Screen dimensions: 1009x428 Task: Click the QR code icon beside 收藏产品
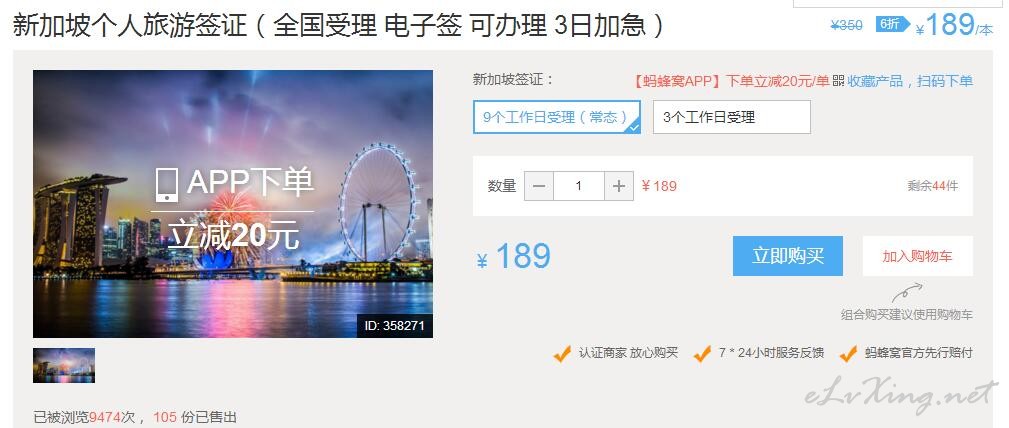838,81
